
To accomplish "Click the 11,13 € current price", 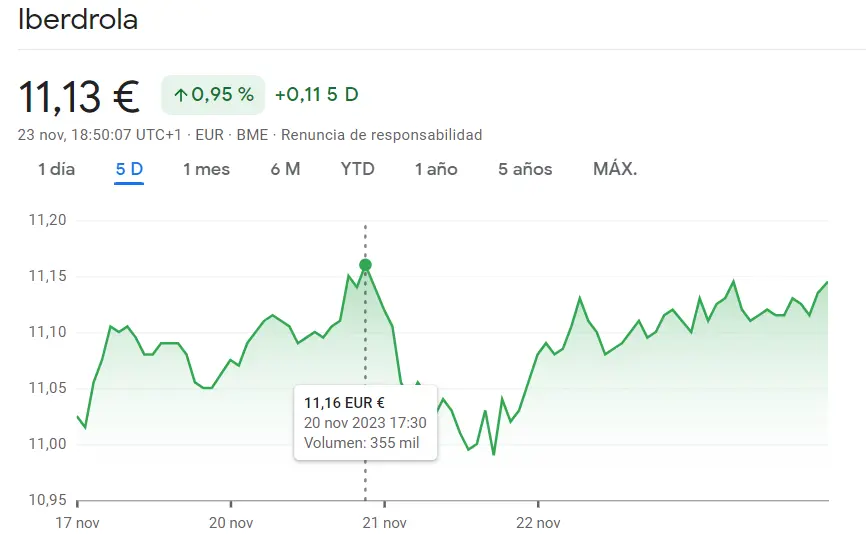I will pyautogui.click(x=79, y=97).
